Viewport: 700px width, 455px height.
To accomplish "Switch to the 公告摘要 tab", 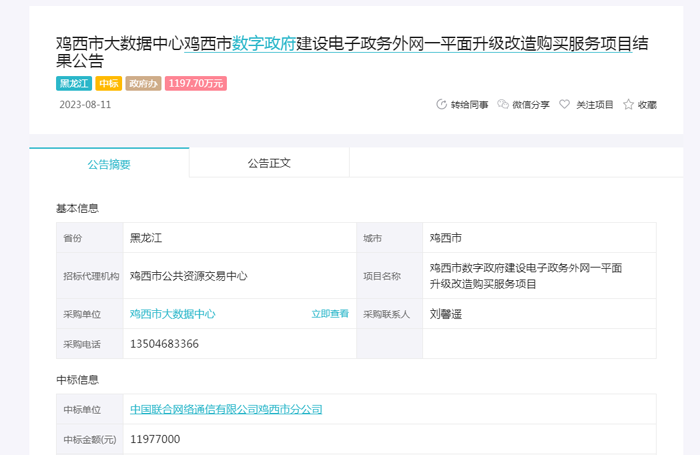I will pyautogui.click(x=109, y=163).
